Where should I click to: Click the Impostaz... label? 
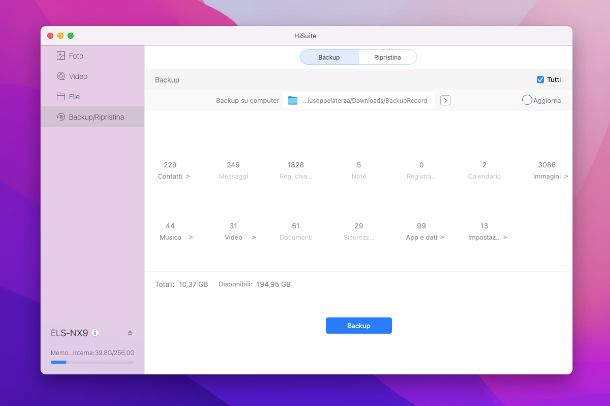pos(484,237)
